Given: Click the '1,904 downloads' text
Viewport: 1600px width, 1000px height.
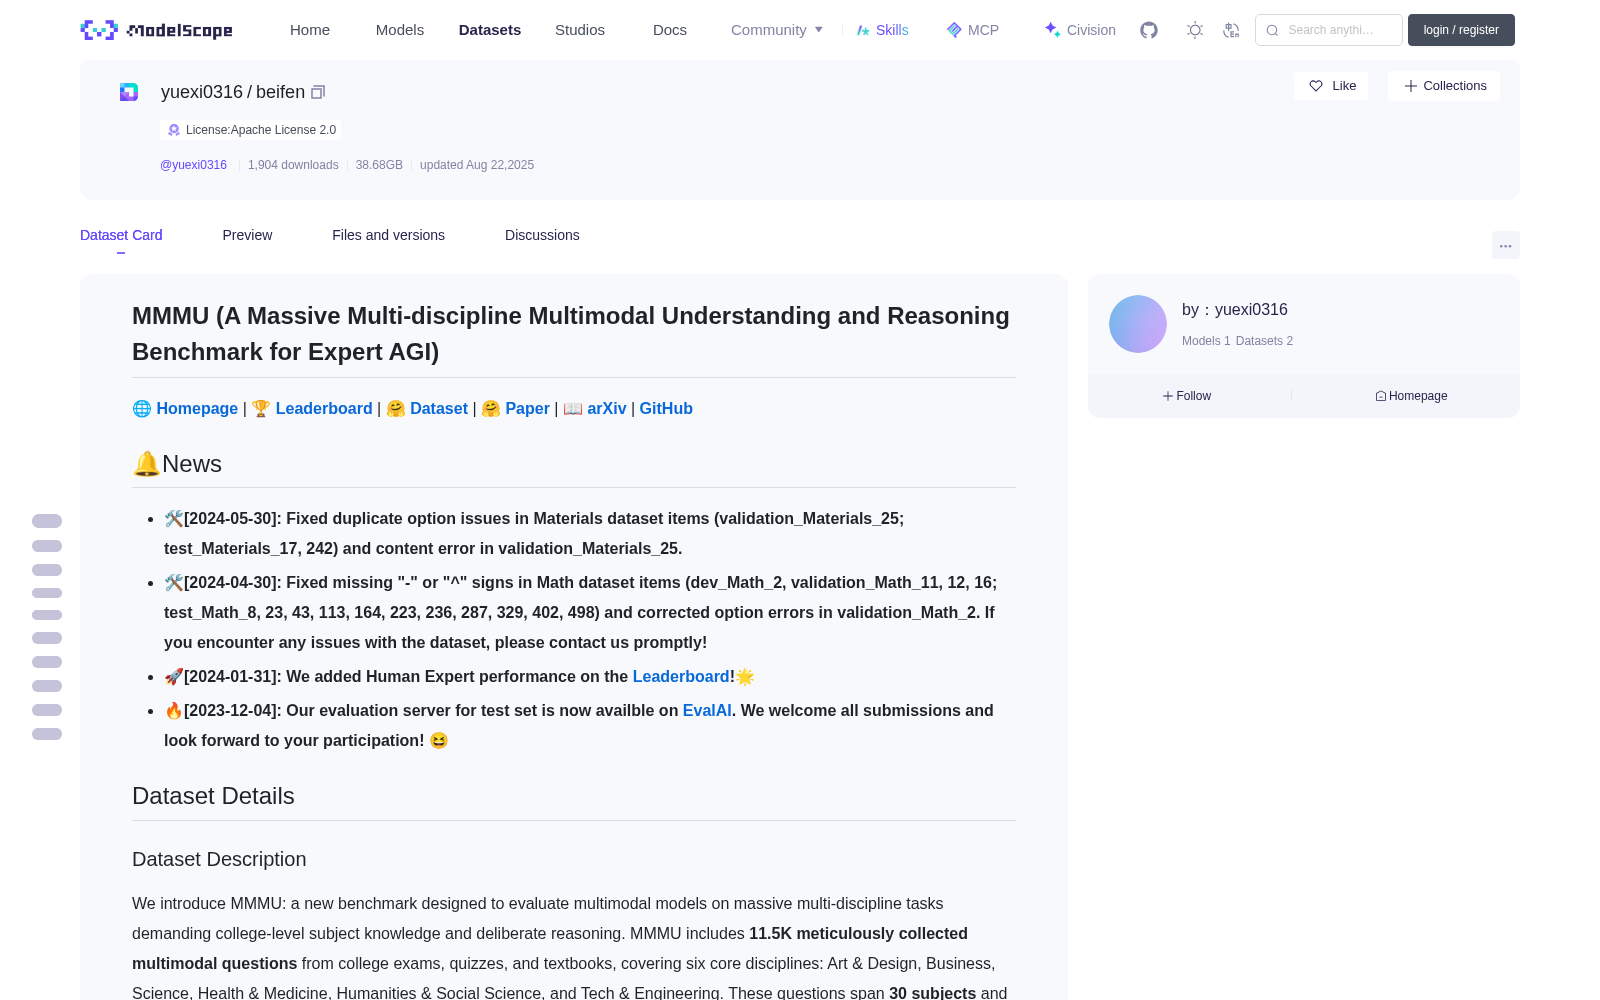Looking at the screenshot, I should point(293,165).
